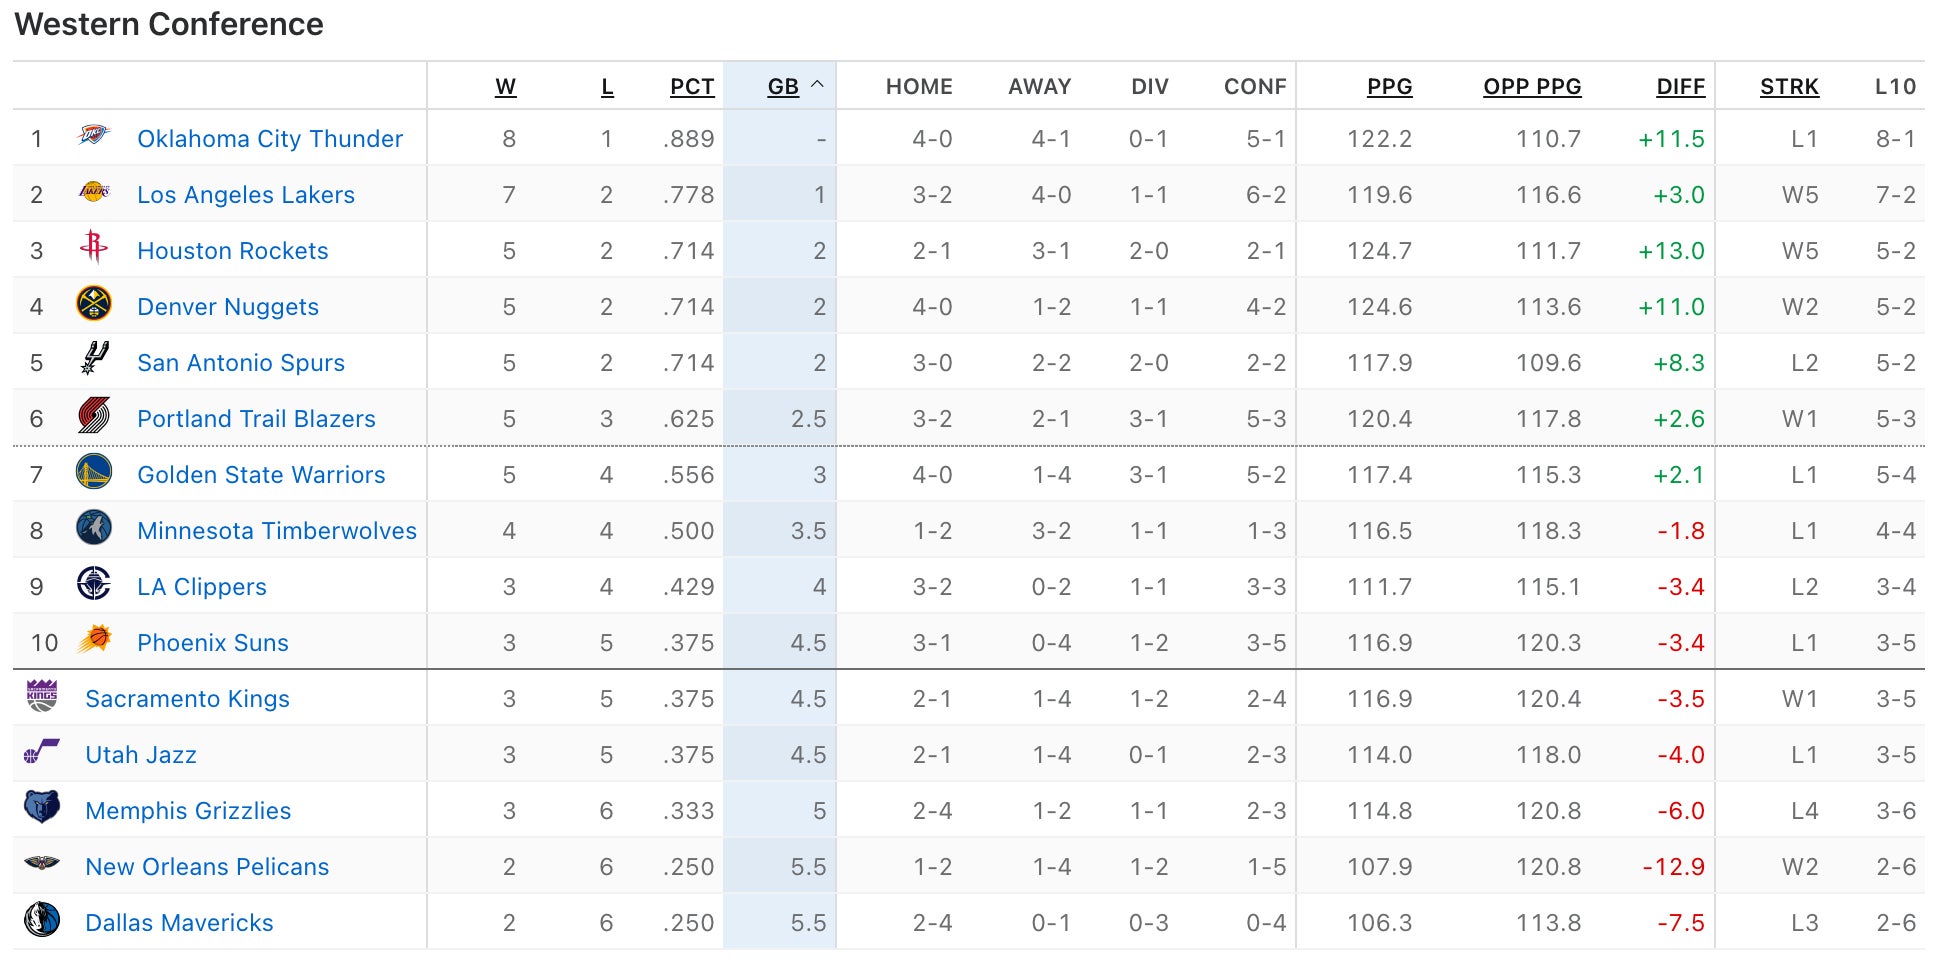Screen dimensions: 1936x974
Task: Click the Portland Trail Blazers logo
Action: 94,416
